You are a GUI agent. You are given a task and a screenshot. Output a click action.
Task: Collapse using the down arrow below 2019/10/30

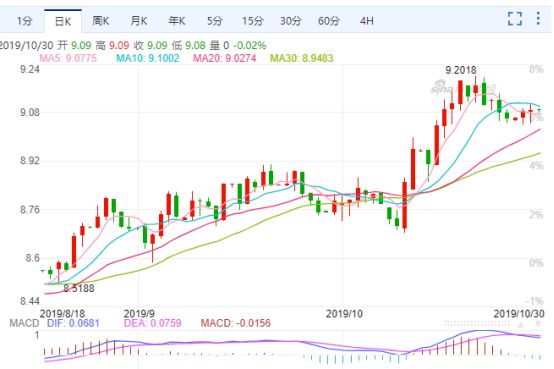click(x=538, y=324)
